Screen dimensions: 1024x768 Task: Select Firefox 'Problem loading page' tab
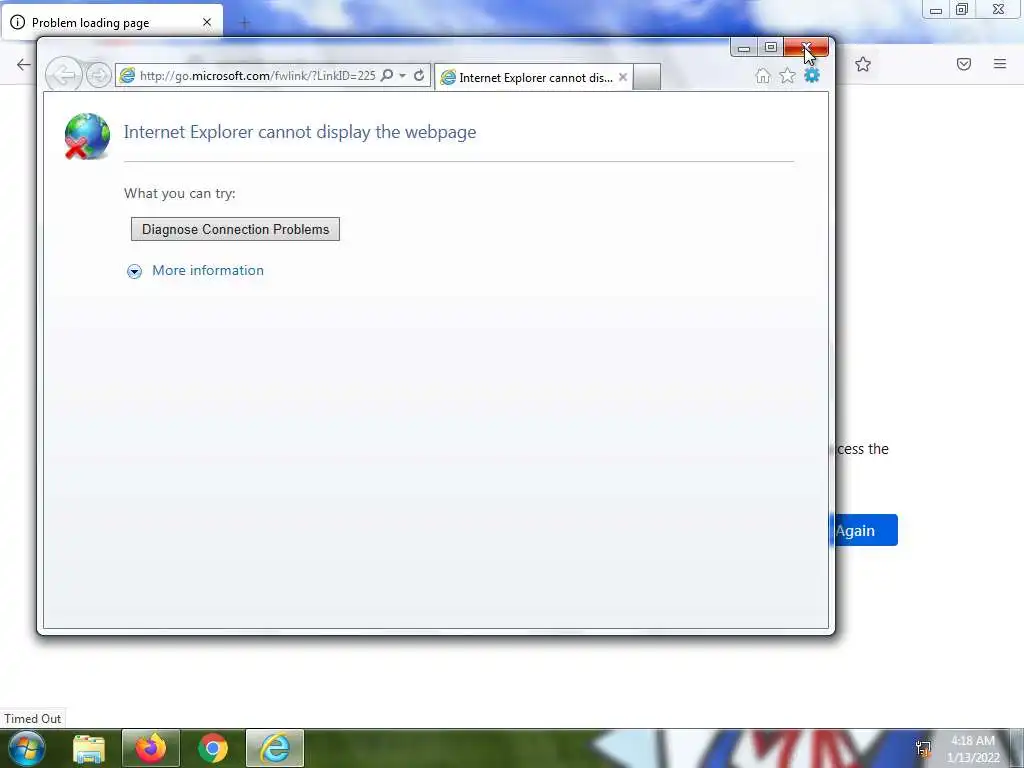coord(112,22)
